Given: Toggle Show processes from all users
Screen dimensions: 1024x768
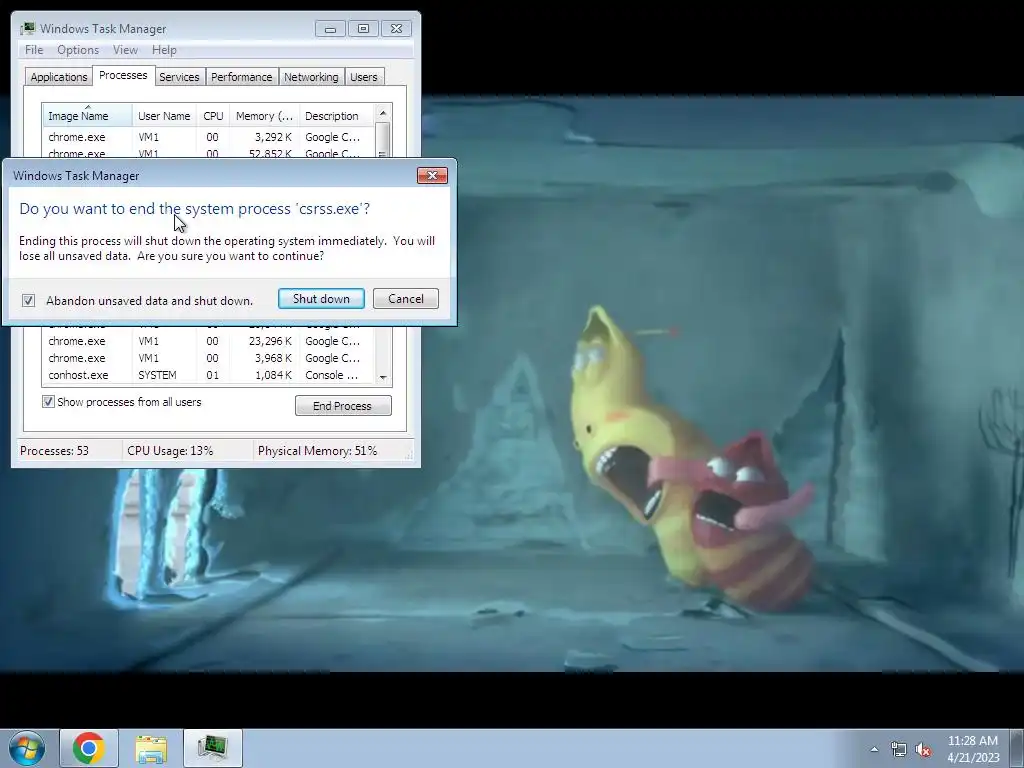Looking at the screenshot, I should (48, 402).
